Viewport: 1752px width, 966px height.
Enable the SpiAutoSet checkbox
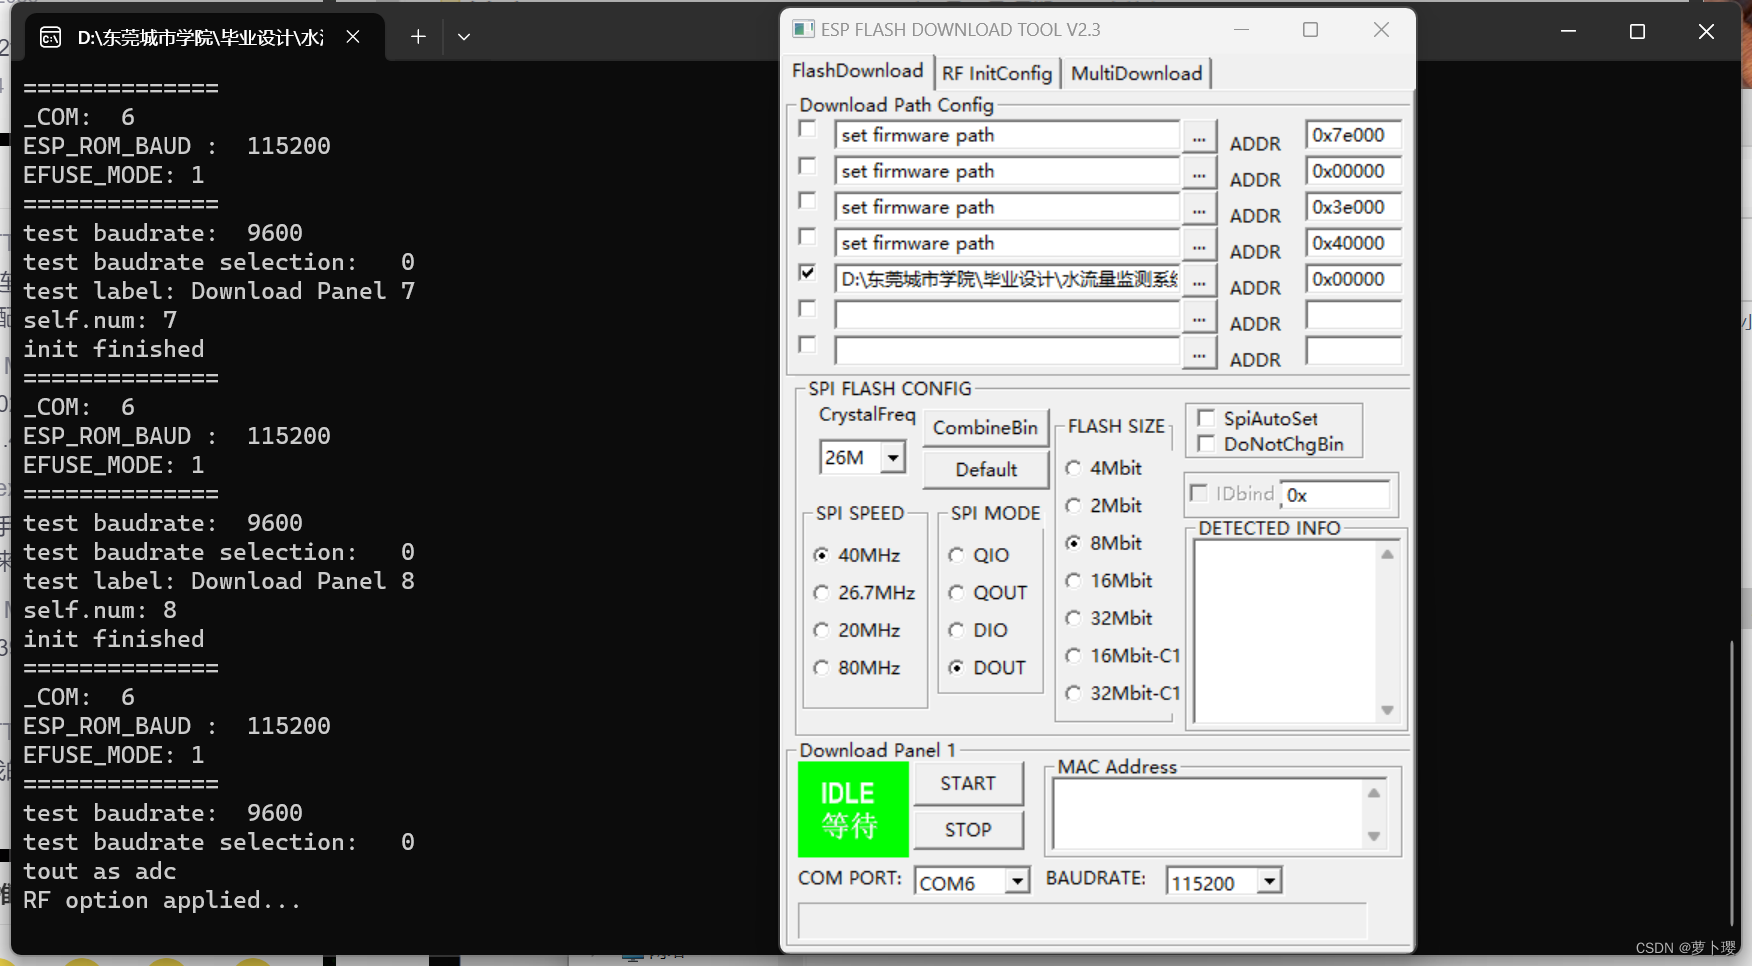pyautogui.click(x=1206, y=418)
